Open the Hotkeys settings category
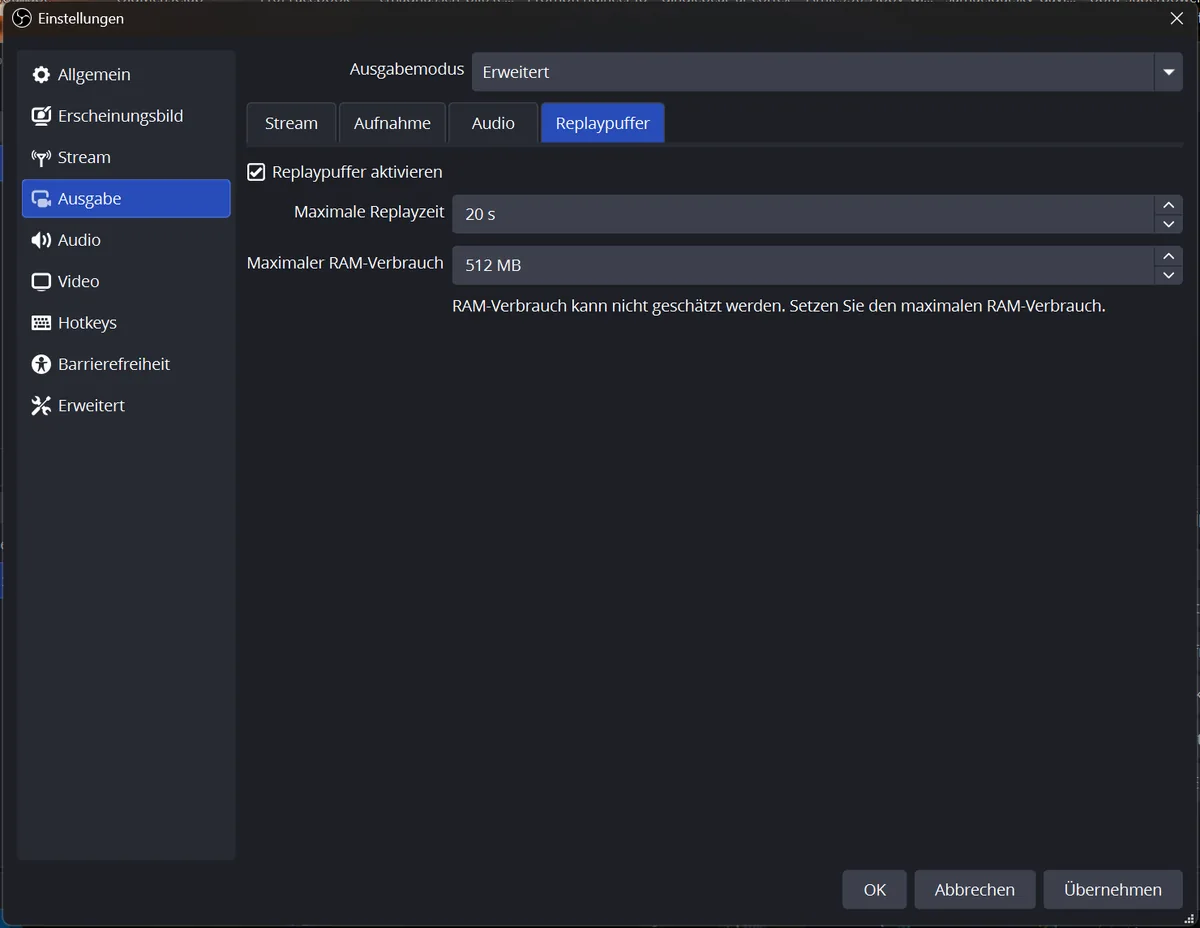 [126, 323]
